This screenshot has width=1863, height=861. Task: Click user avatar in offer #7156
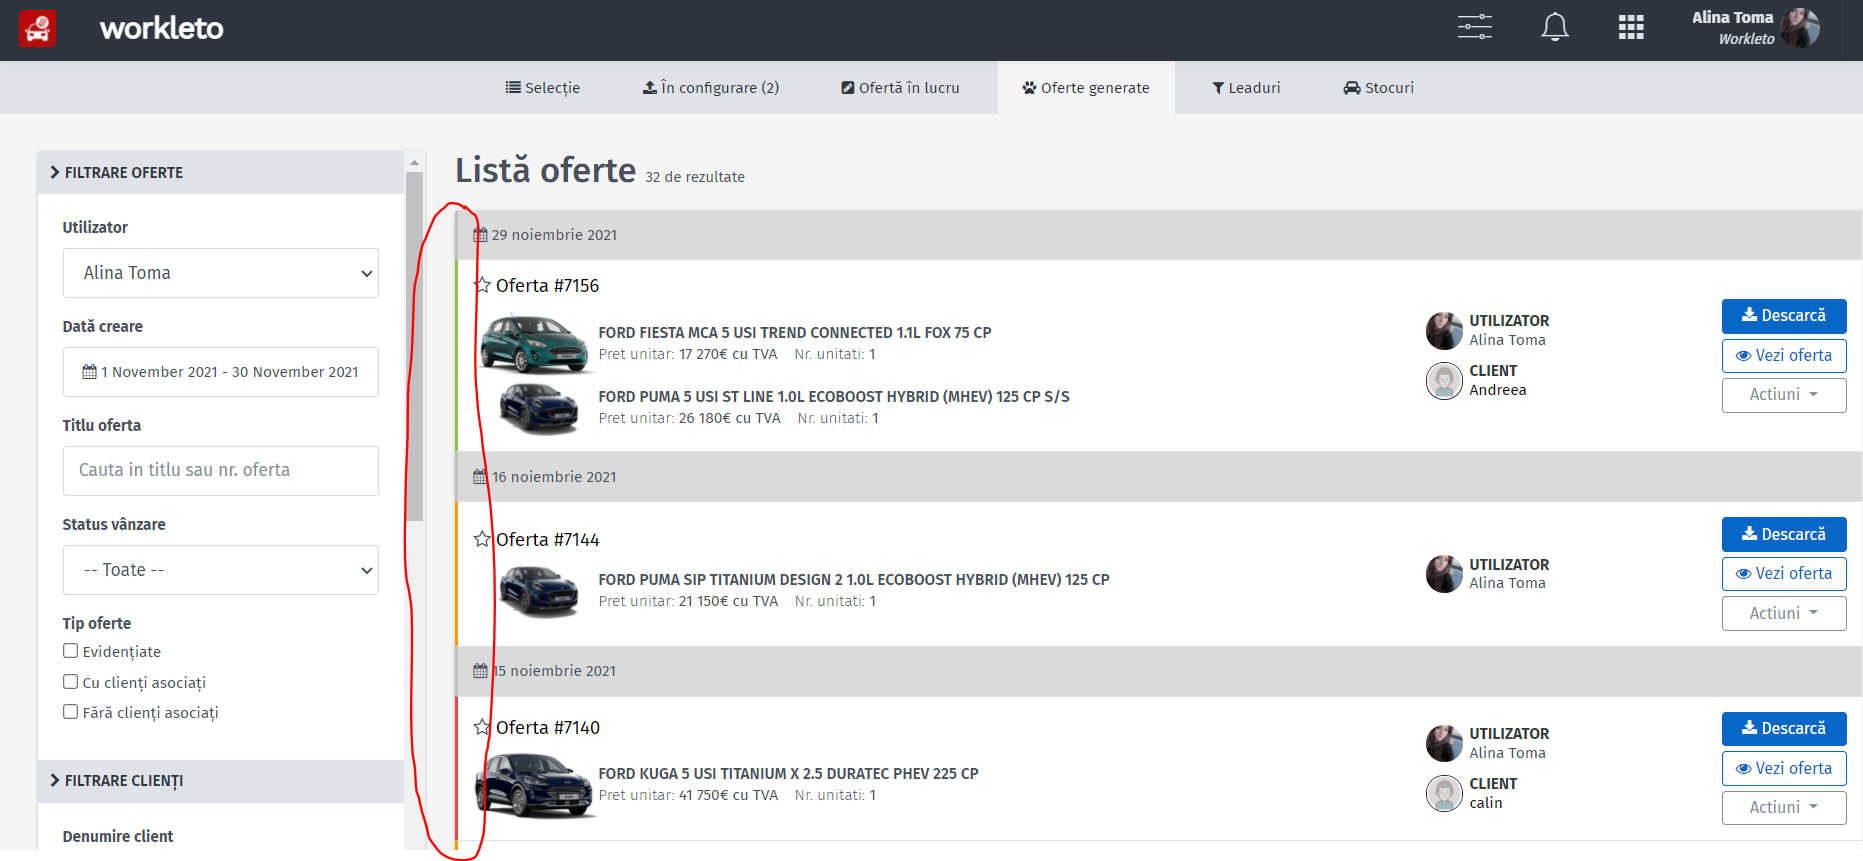click(1444, 330)
